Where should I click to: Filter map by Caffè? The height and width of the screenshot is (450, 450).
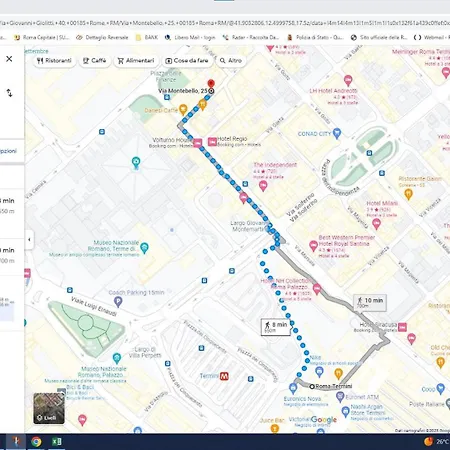(x=94, y=61)
